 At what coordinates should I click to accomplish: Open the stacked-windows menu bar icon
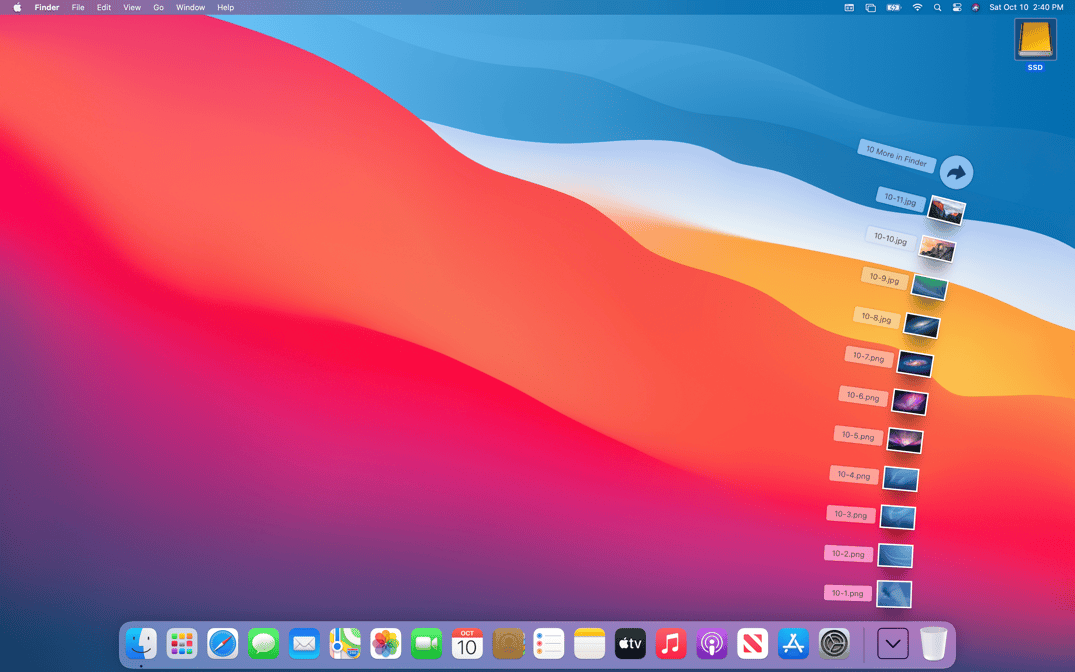pyautogui.click(x=871, y=8)
